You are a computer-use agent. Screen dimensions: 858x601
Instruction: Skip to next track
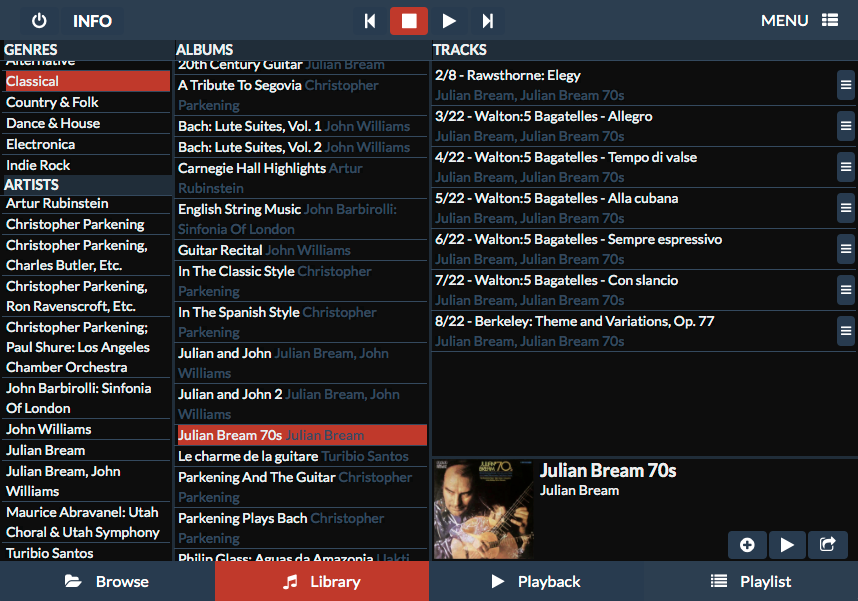[x=487, y=21]
